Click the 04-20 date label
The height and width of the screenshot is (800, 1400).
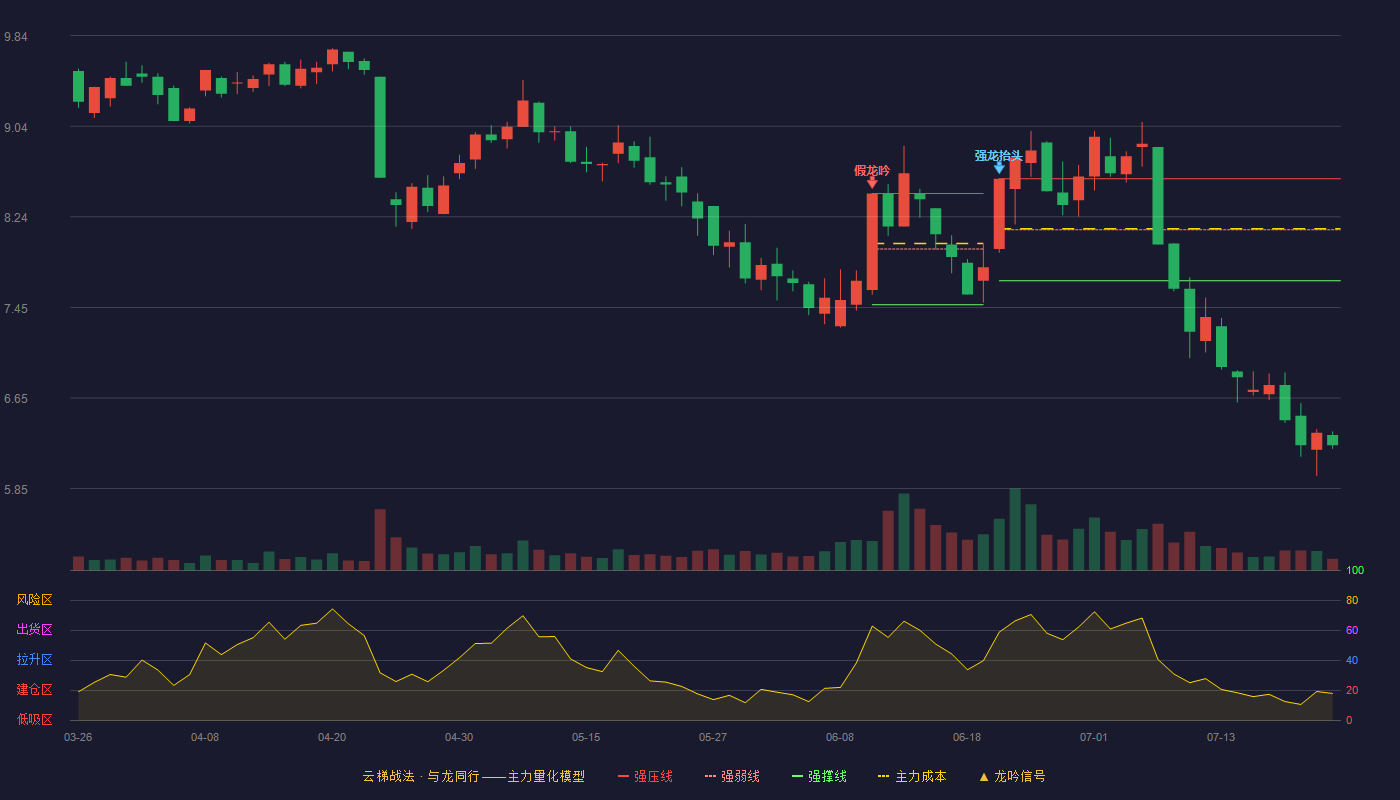[332, 737]
